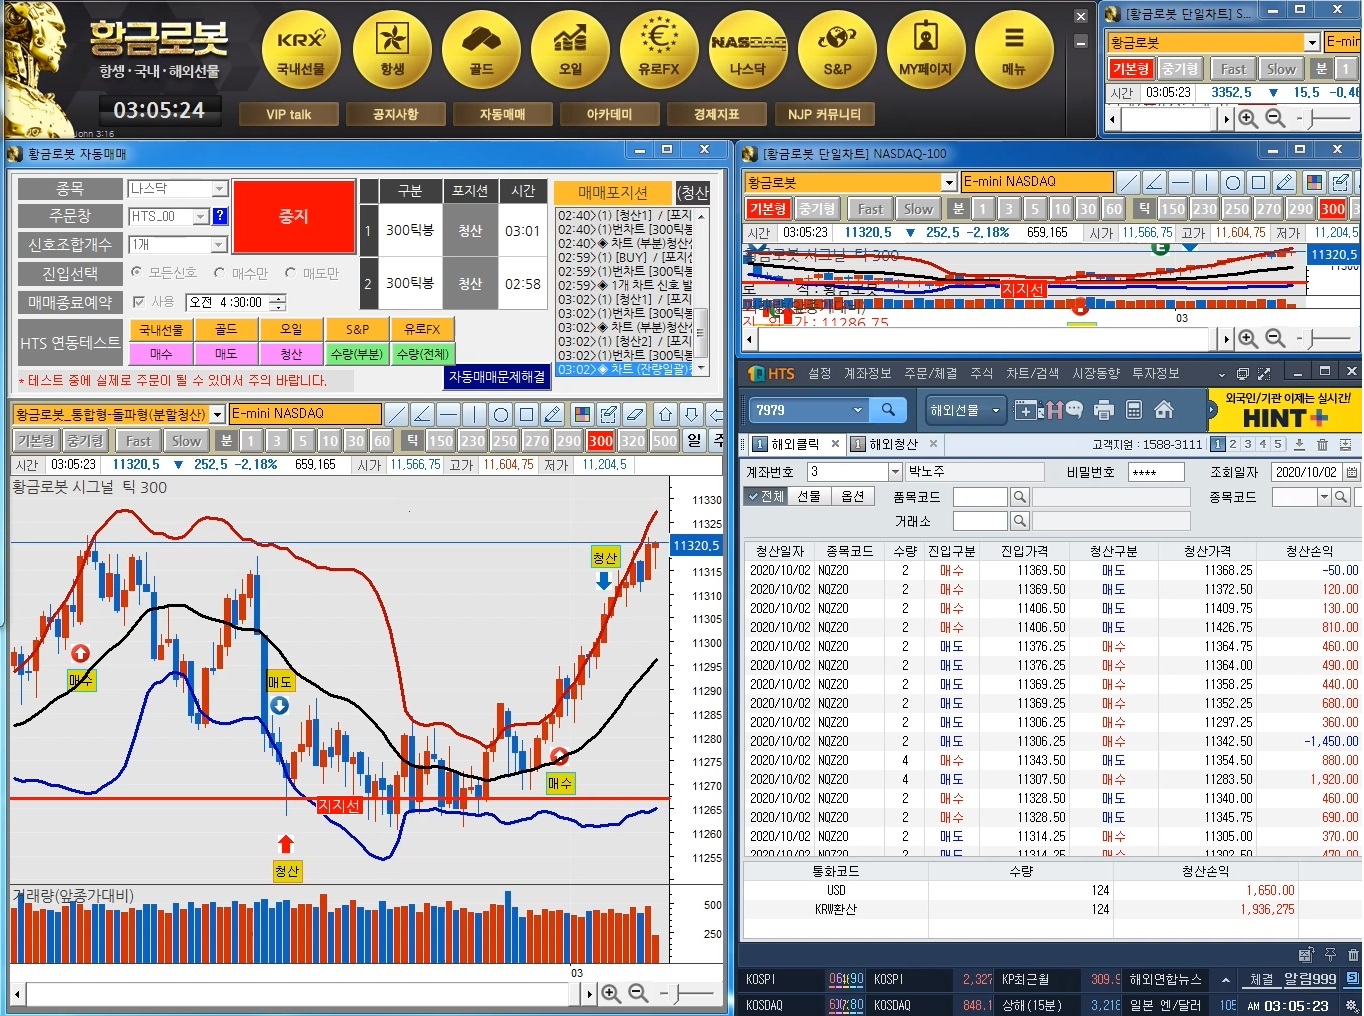Open the 계좌정보 menu in HTS

tap(867, 373)
